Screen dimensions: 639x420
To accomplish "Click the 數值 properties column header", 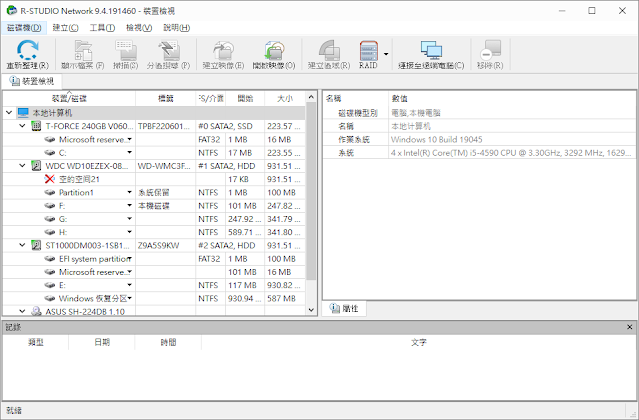I will 512,98.
